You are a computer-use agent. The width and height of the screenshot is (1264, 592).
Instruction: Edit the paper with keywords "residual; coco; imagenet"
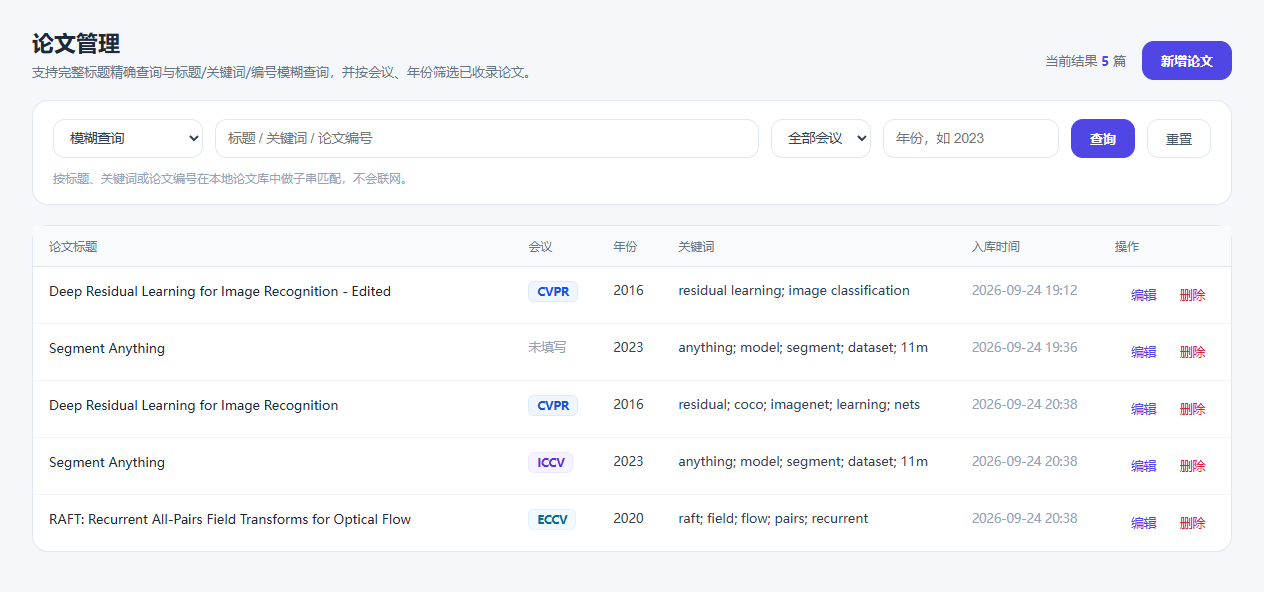pyautogui.click(x=1144, y=409)
